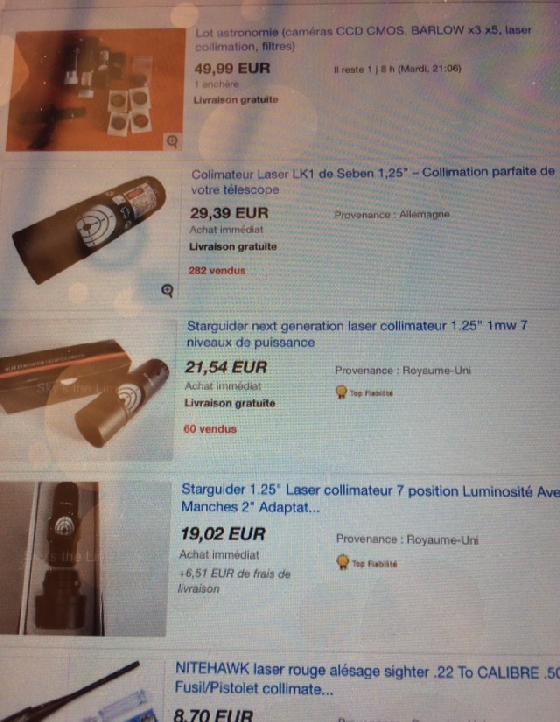Open the Starguider next generation laser collimateur listing
This screenshot has height=722, width=560.
tap(357, 334)
